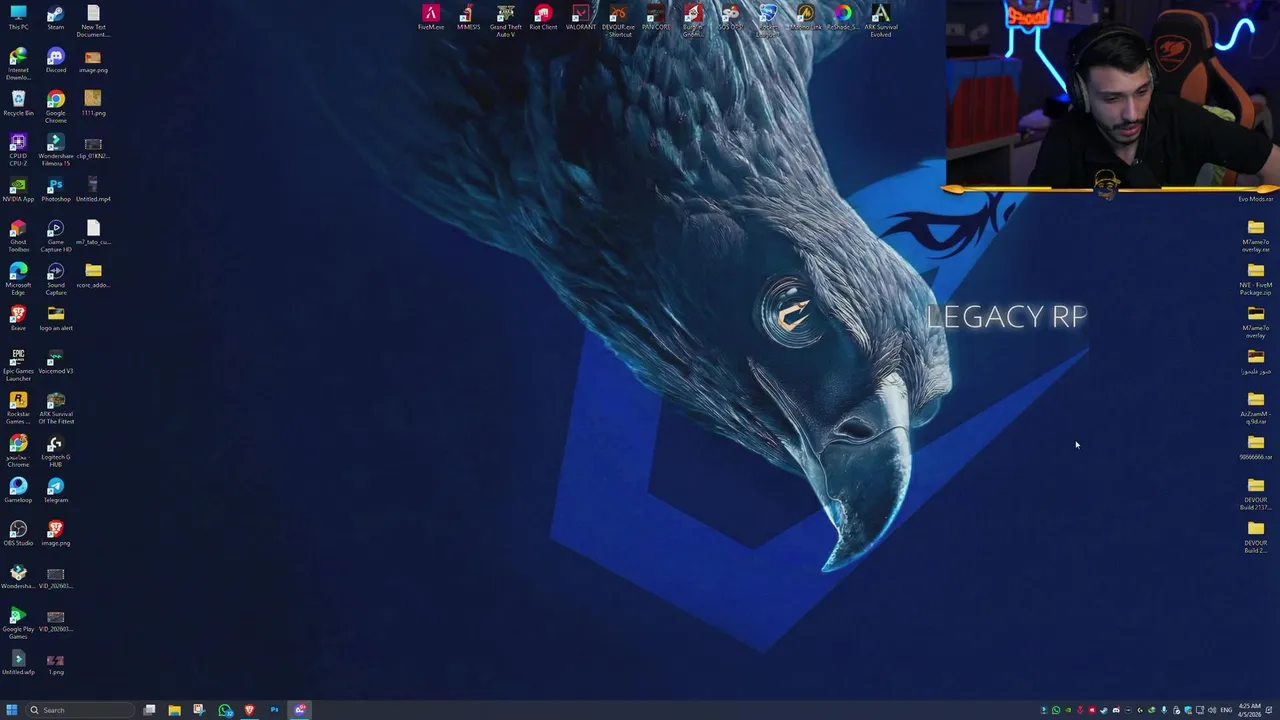
Task: Select the Google Play Games shortcut
Action: point(18,623)
